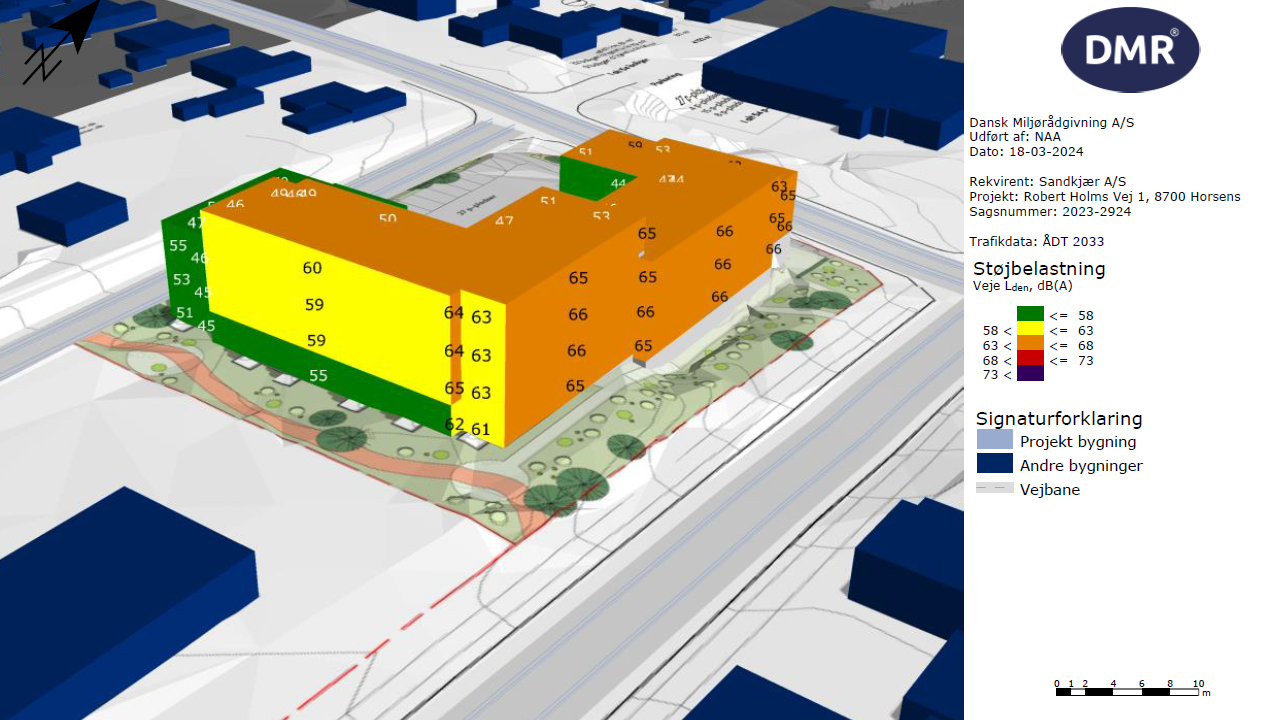Click the green <= 58 legend swatch
Screen dimensions: 1285x720
point(1030,314)
